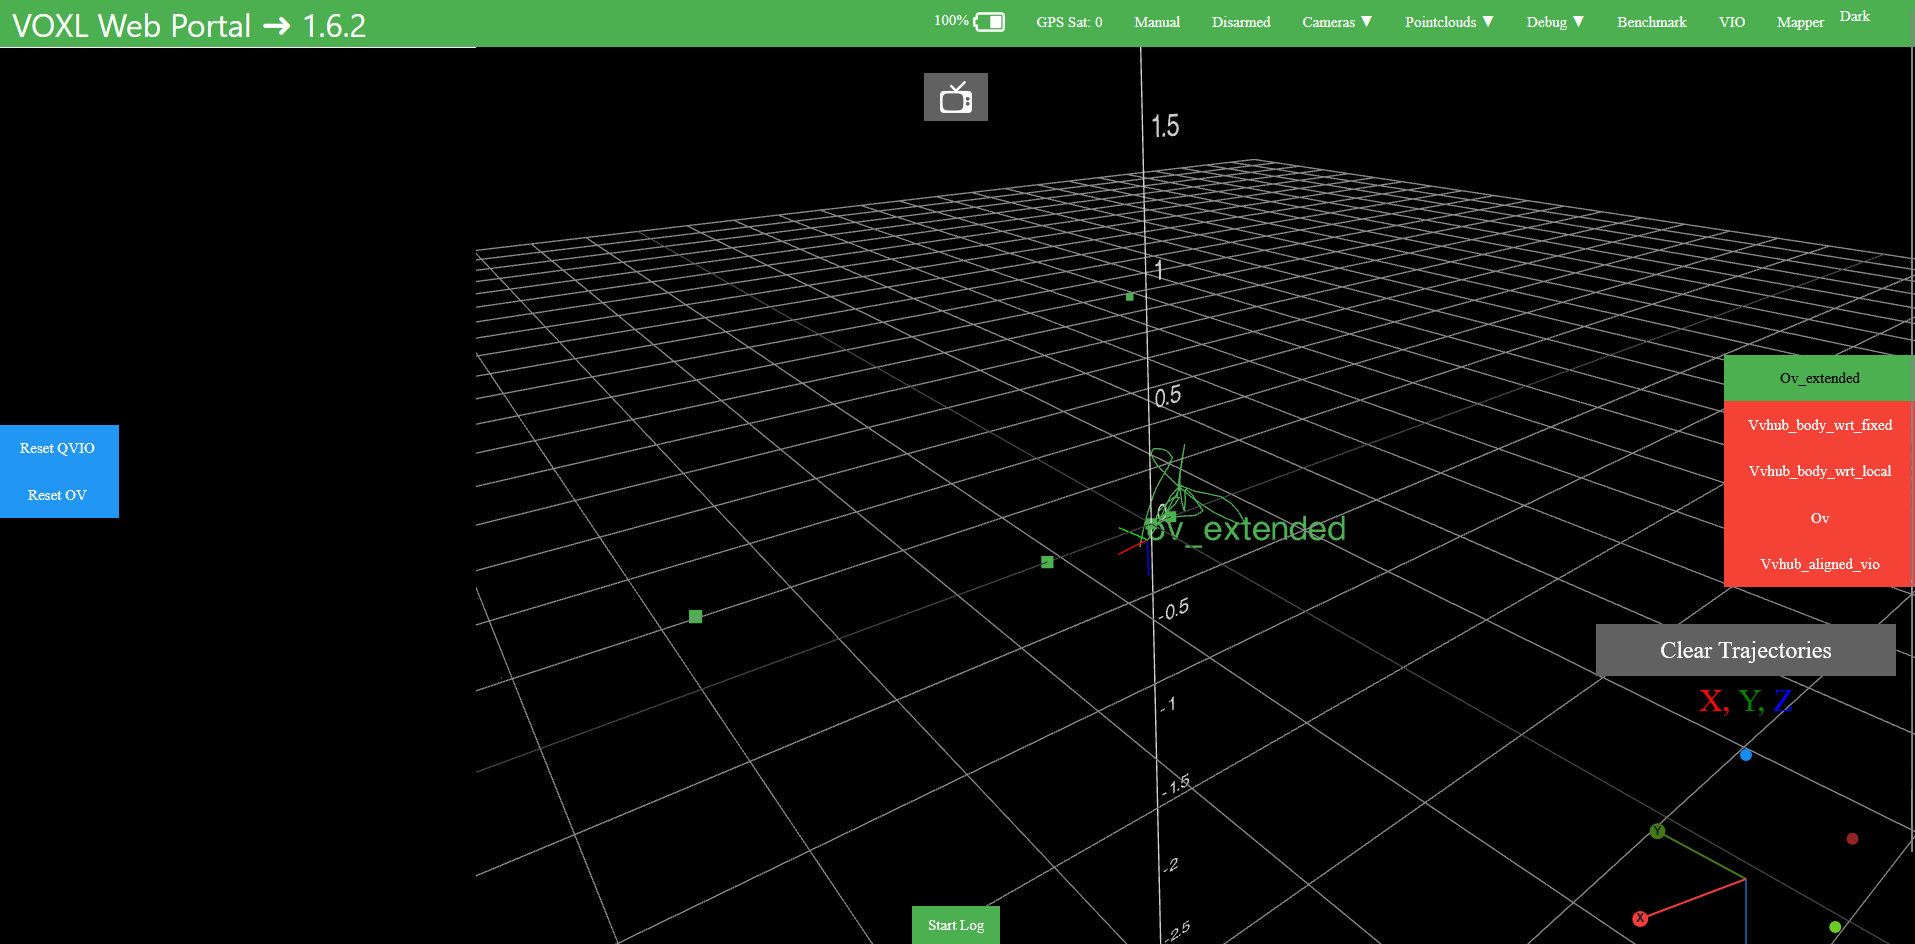Click the Disarmed status indicator
The height and width of the screenshot is (944, 1915).
point(1240,22)
